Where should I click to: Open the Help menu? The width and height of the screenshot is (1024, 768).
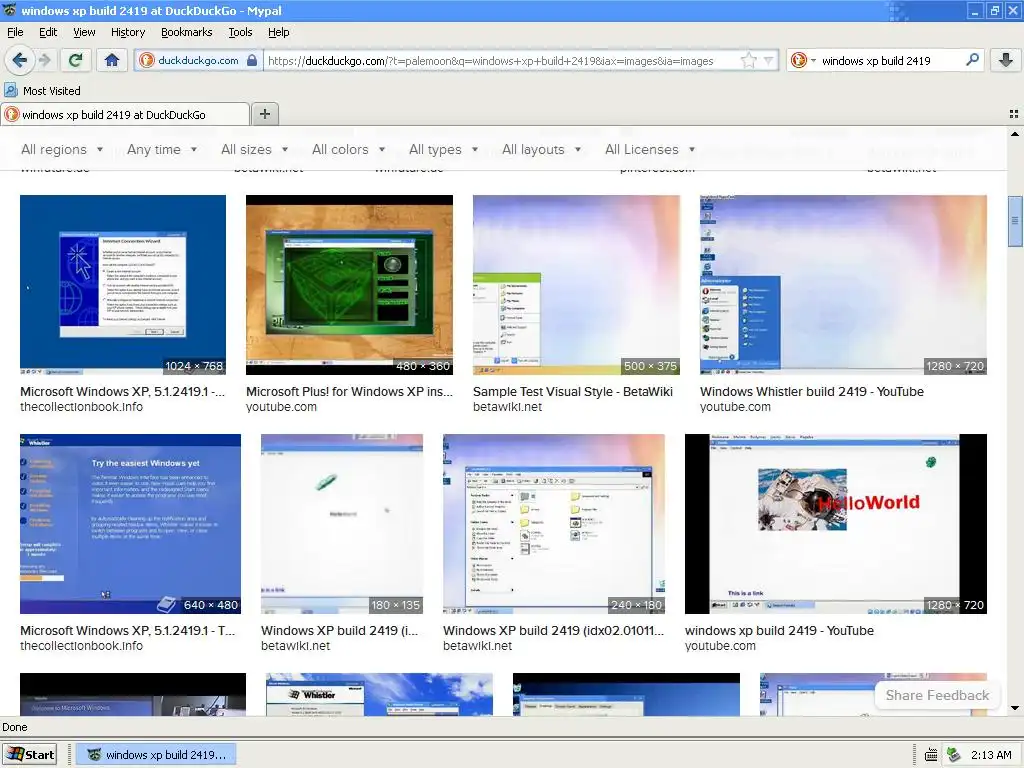point(278,32)
